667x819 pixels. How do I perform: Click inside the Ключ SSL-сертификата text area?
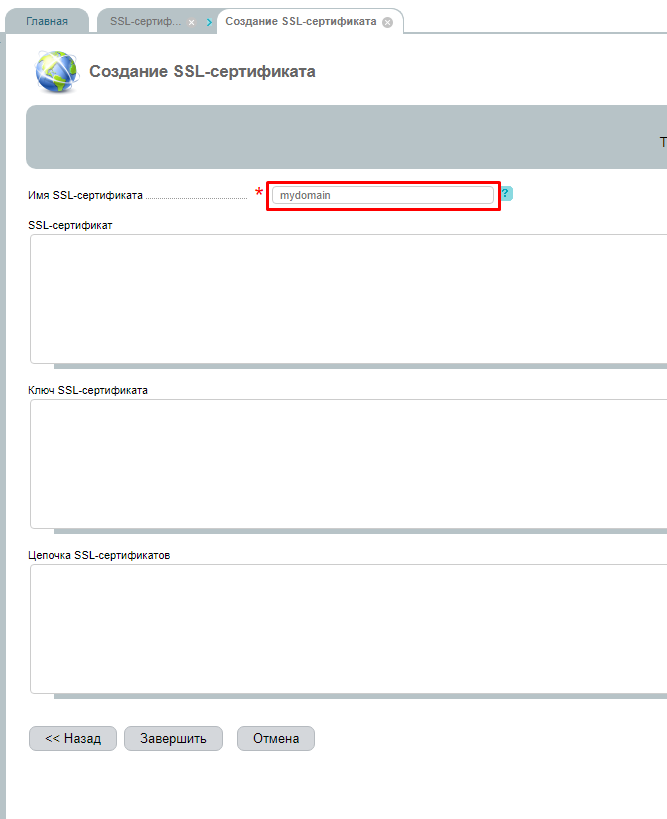pos(348,464)
